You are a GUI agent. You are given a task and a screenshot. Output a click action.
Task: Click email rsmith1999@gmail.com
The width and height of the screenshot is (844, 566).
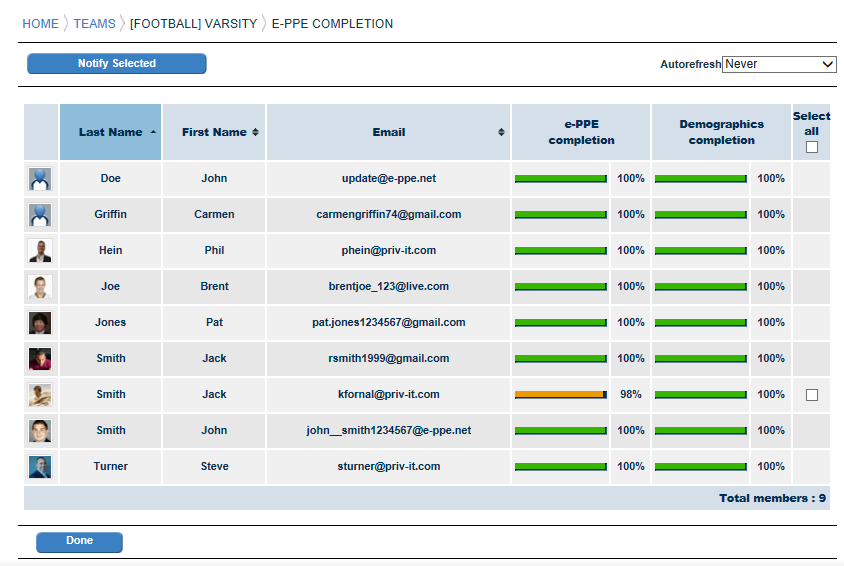coord(389,358)
